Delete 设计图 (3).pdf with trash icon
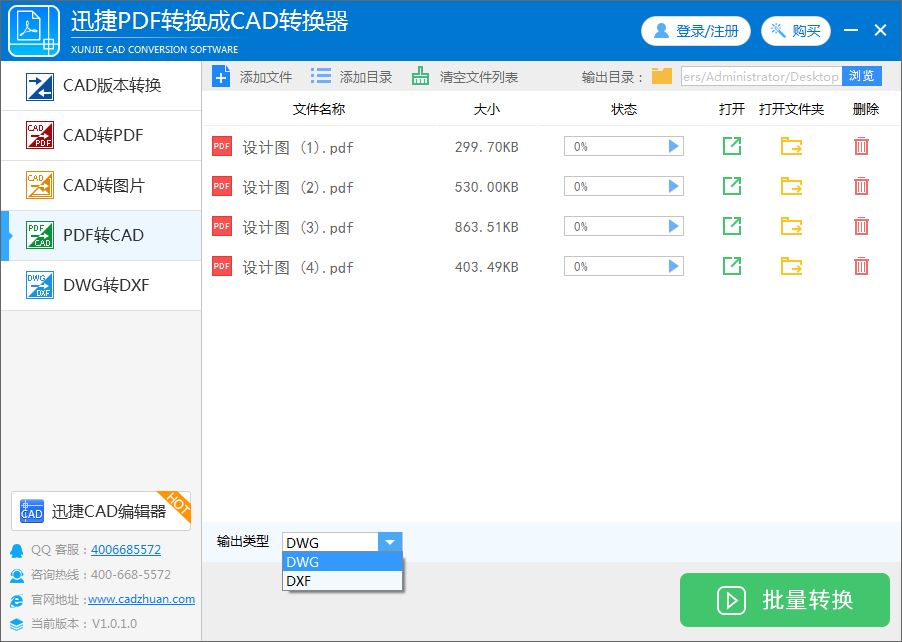 tap(861, 226)
